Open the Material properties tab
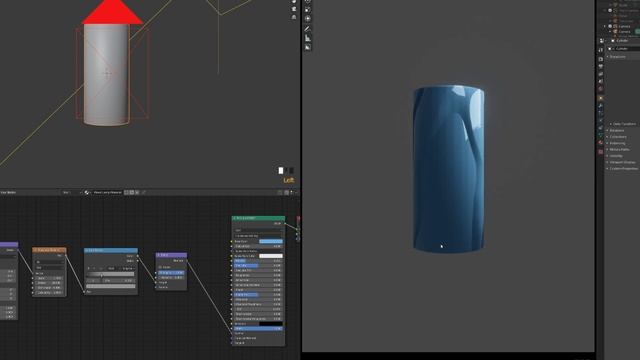 coord(601,142)
